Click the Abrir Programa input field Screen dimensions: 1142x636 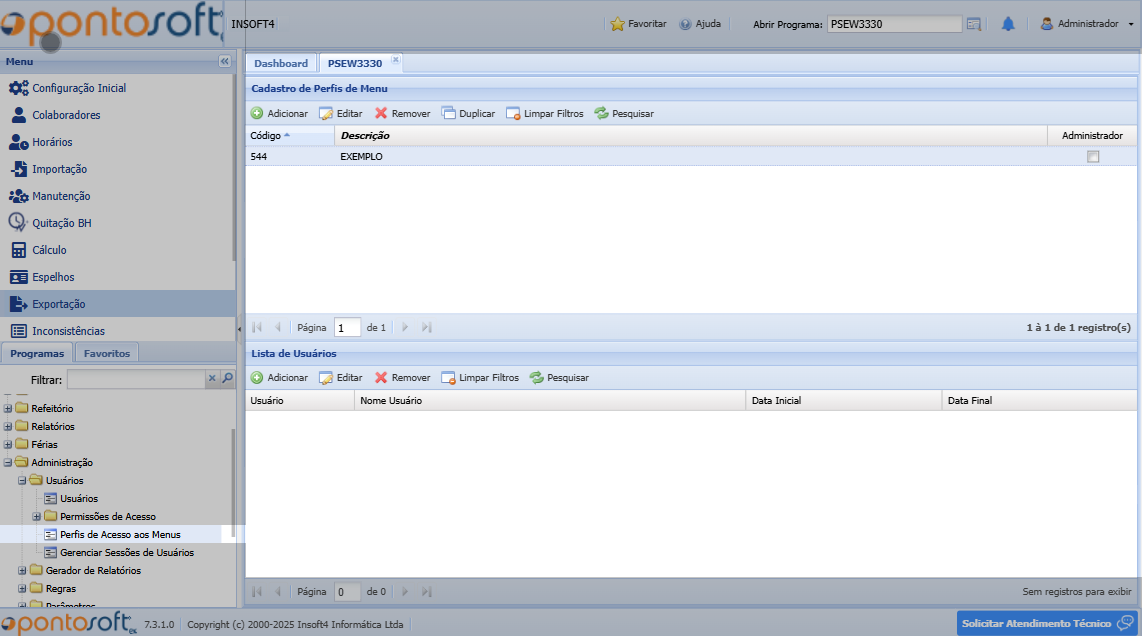tap(894, 24)
